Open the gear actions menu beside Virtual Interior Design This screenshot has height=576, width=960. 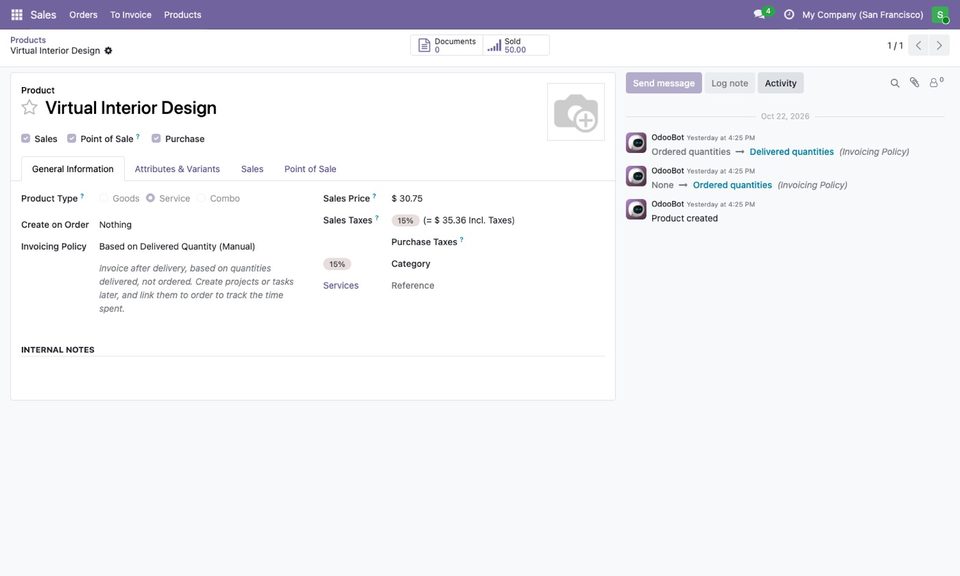(108, 51)
